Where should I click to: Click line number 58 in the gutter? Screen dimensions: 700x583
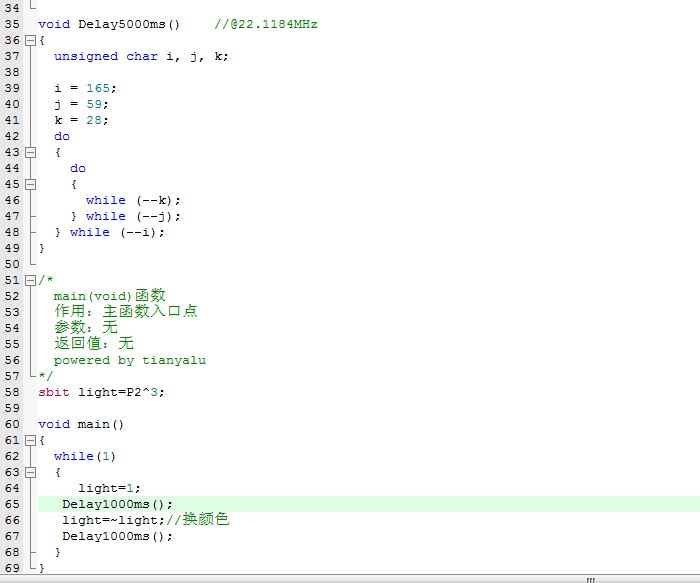click(12, 392)
